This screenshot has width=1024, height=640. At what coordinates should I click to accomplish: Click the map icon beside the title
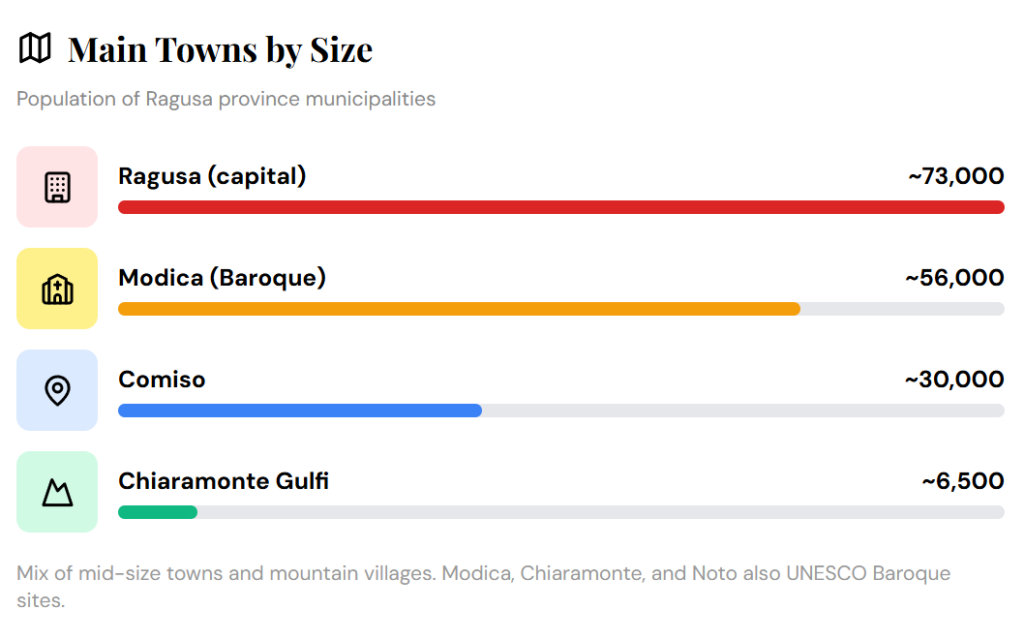pyautogui.click(x=35, y=48)
